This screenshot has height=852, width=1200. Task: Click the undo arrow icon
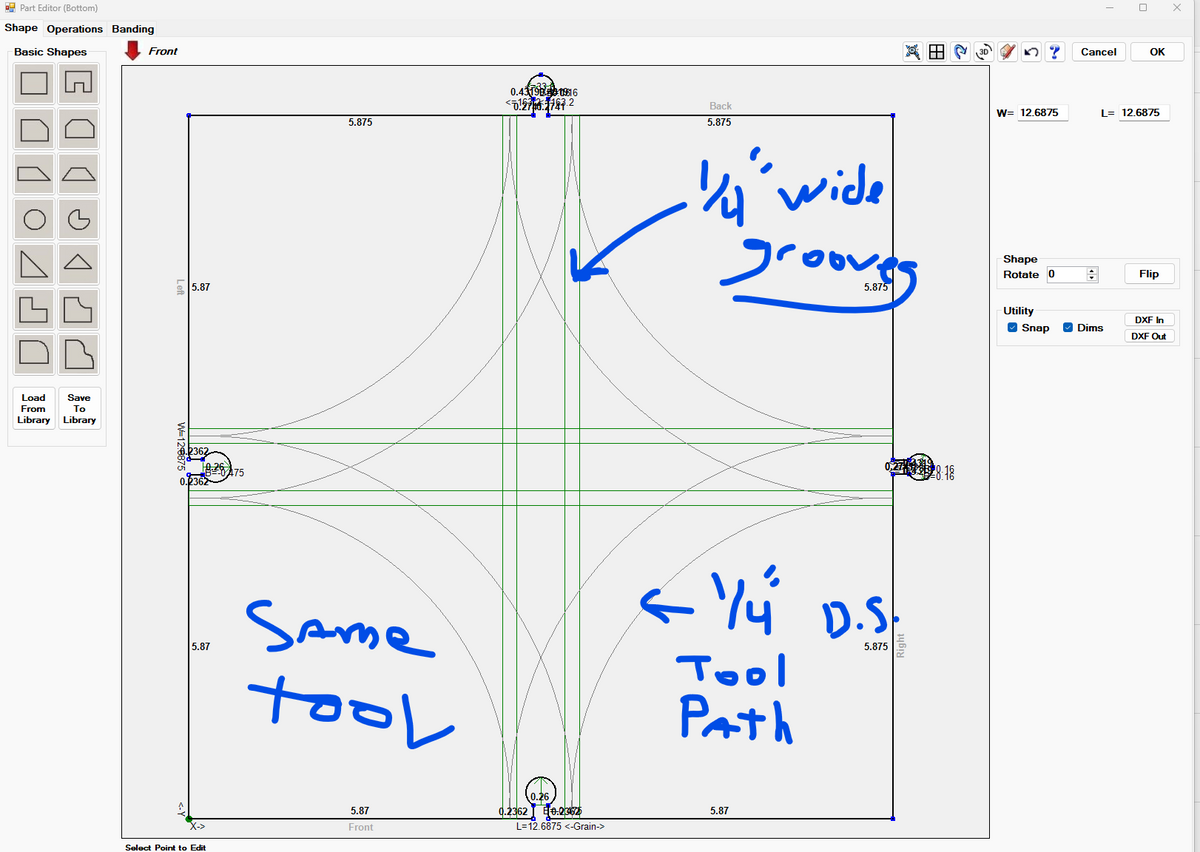pyautogui.click(x=1031, y=52)
